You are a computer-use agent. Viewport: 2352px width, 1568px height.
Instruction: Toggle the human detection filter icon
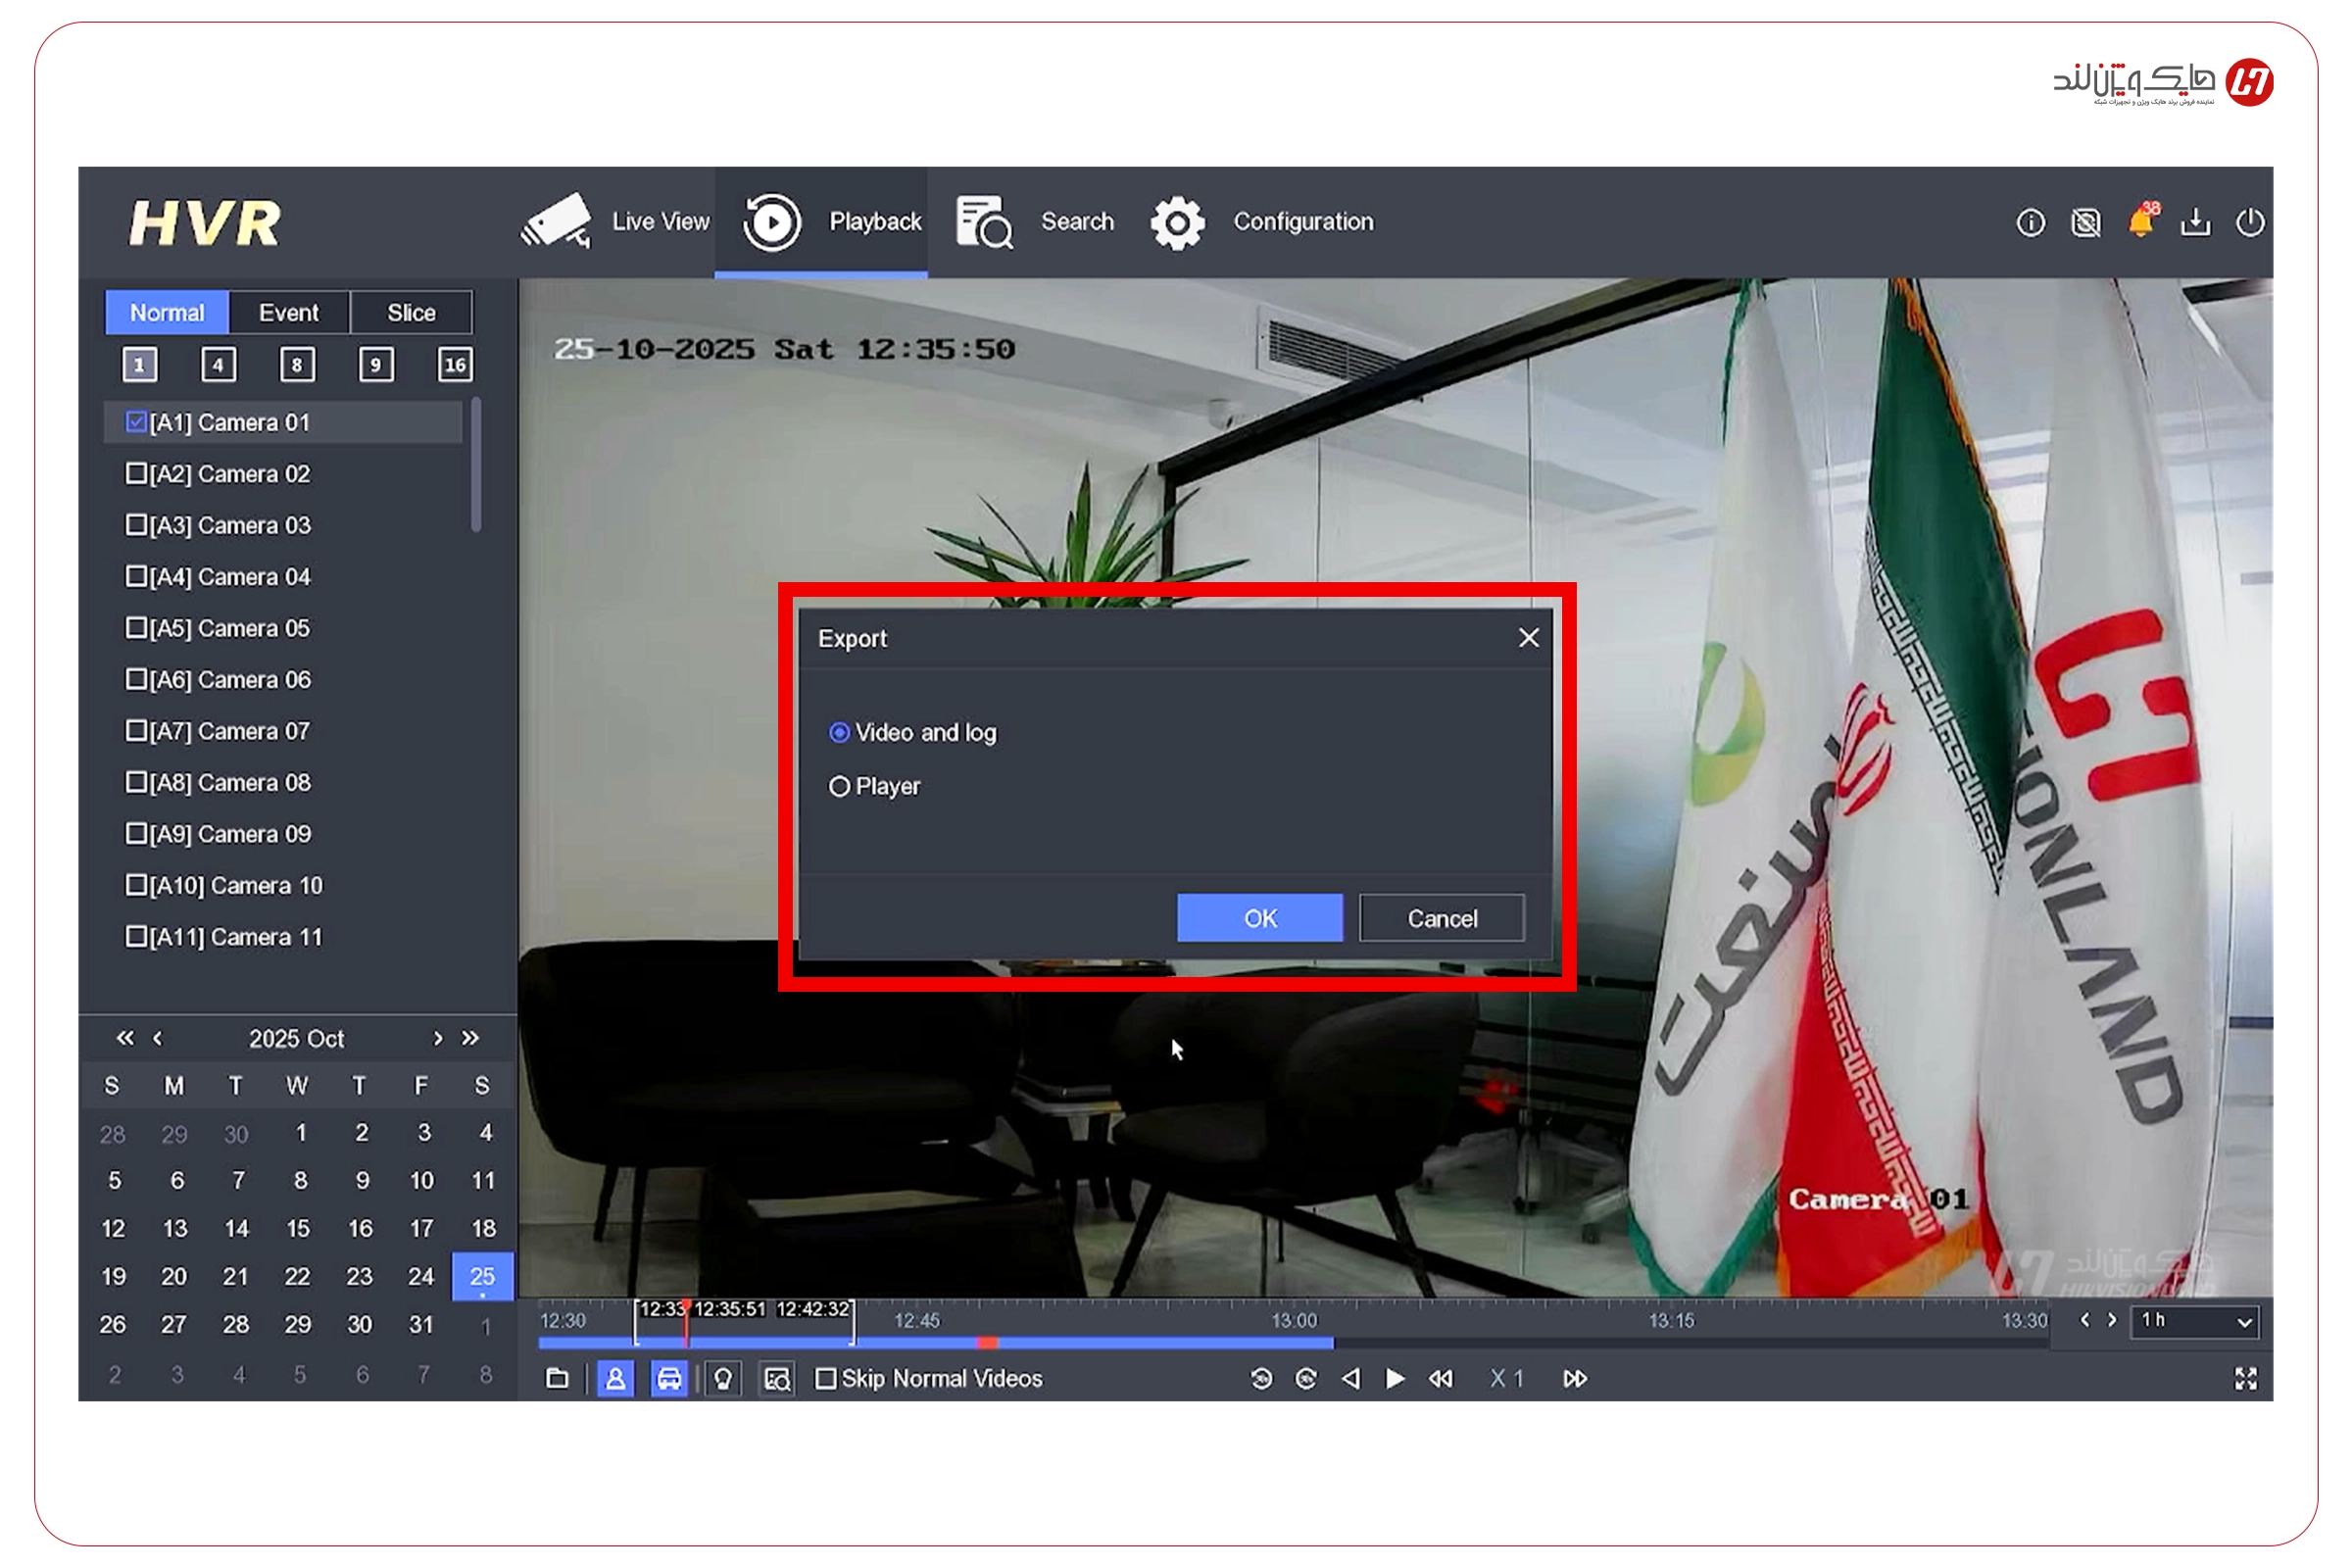coord(615,1379)
